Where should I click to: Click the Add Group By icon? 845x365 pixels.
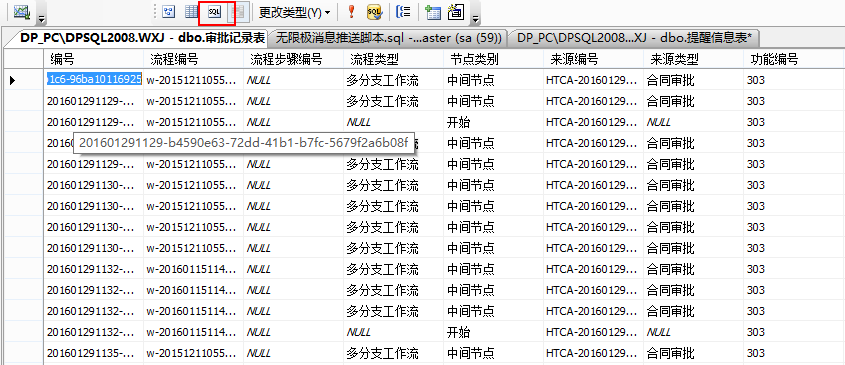point(402,12)
